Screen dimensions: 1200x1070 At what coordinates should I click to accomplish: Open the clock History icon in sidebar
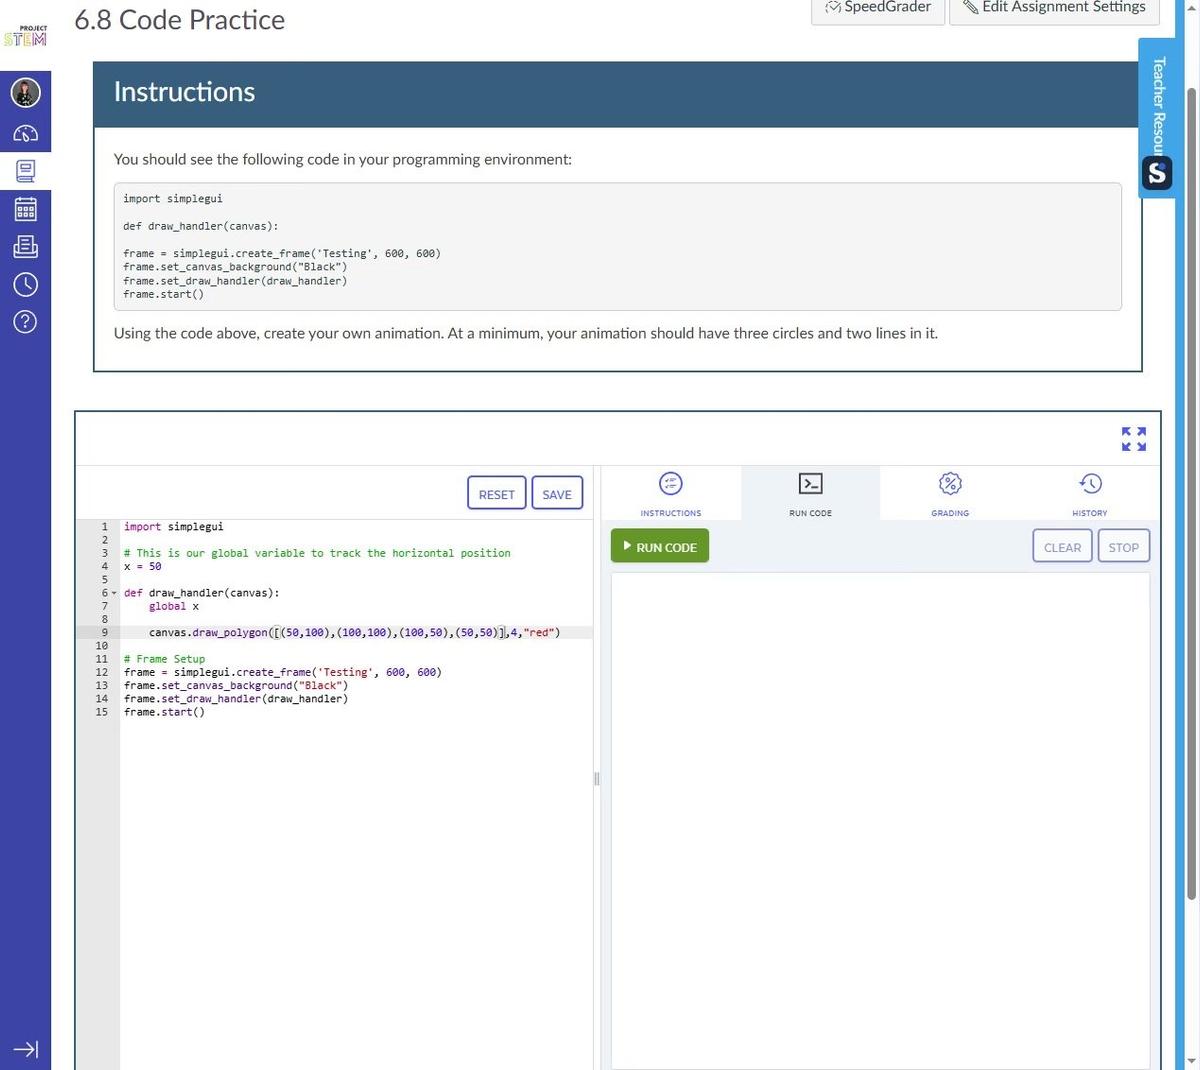tap(25, 285)
